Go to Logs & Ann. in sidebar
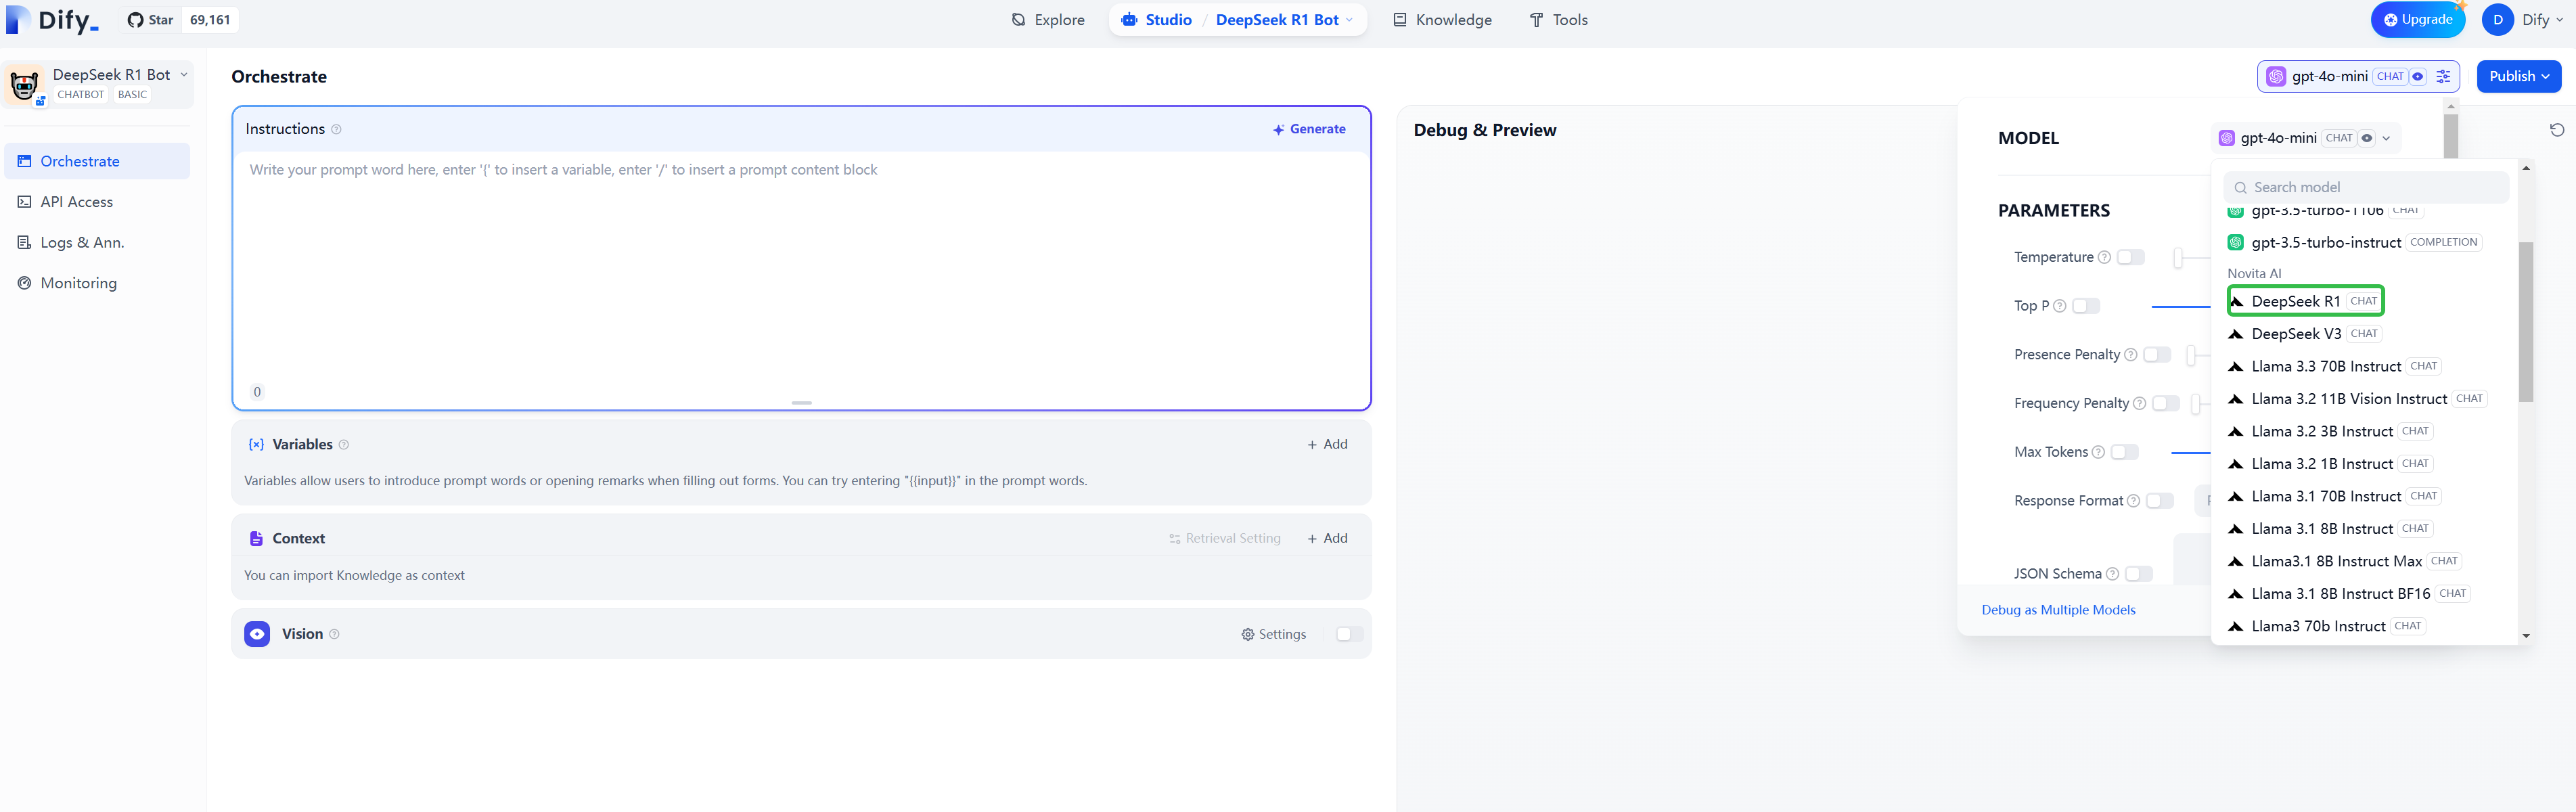The image size is (2576, 812). [x=82, y=243]
